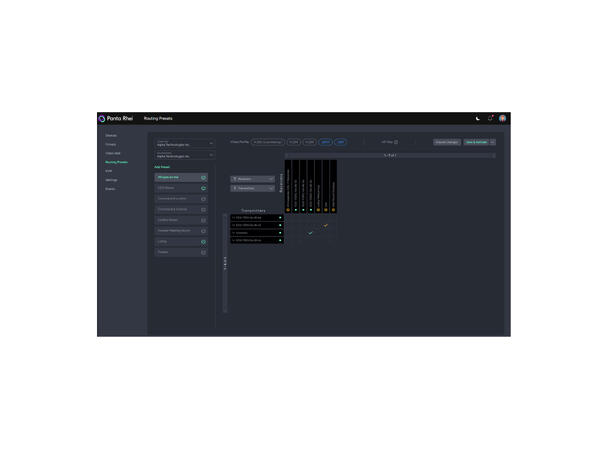
Task: Open the dropdown arrow beside Save & Activate
Action: pyautogui.click(x=493, y=142)
